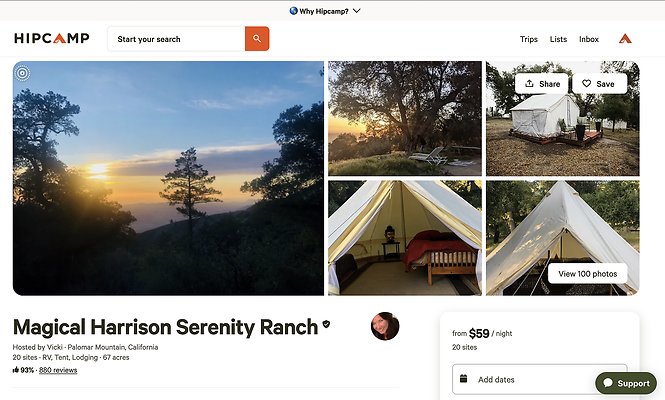Open host Vicki's profile photo
The width and height of the screenshot is (665, 400).
click(x=385, y=326)
